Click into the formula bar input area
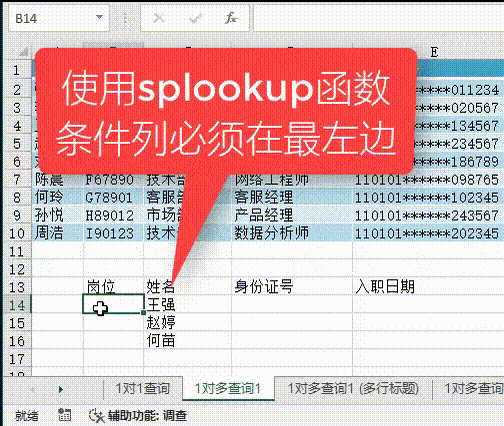 click(379, 18)
